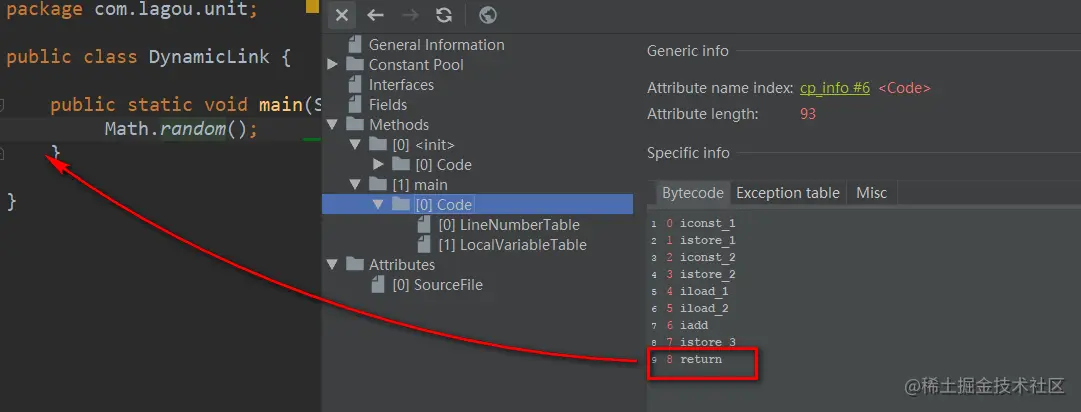This screenshot has height=412, width=1081.
Task: Select the LineNumberTable file icon
Action: pos(425,225)
